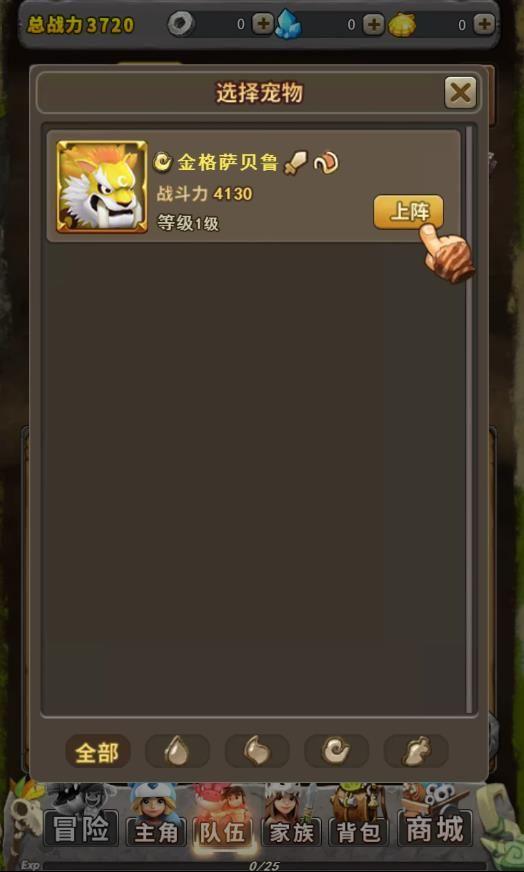The height and width of the screenshot is (872, 524).
Task: Filter pets by earth fist element
Action: tap(416, 752)
